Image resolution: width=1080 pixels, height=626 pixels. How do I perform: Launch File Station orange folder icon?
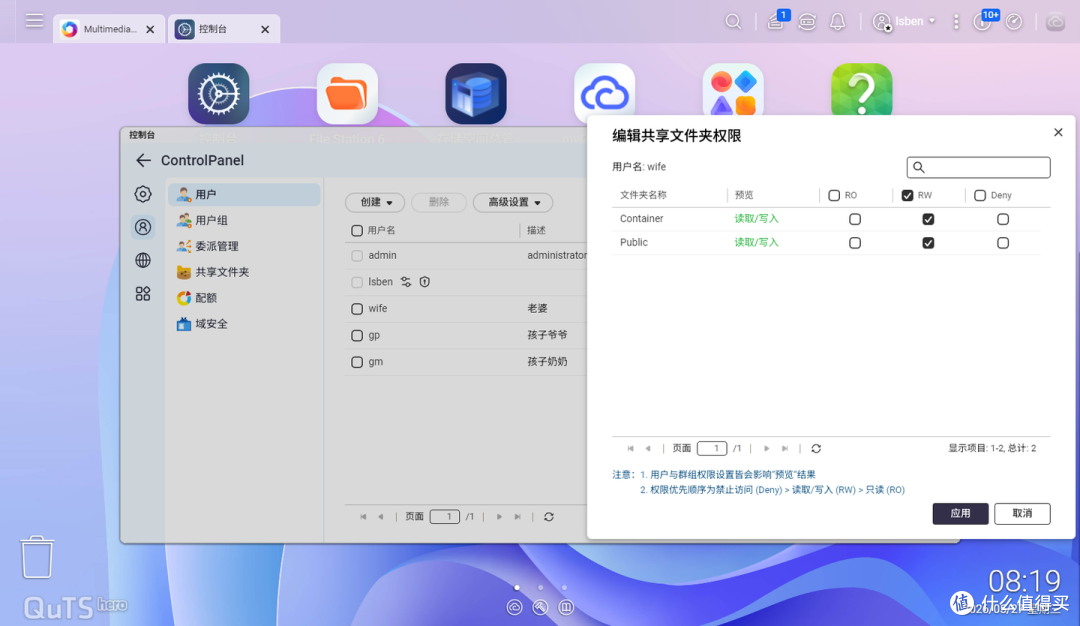point(347,94)
